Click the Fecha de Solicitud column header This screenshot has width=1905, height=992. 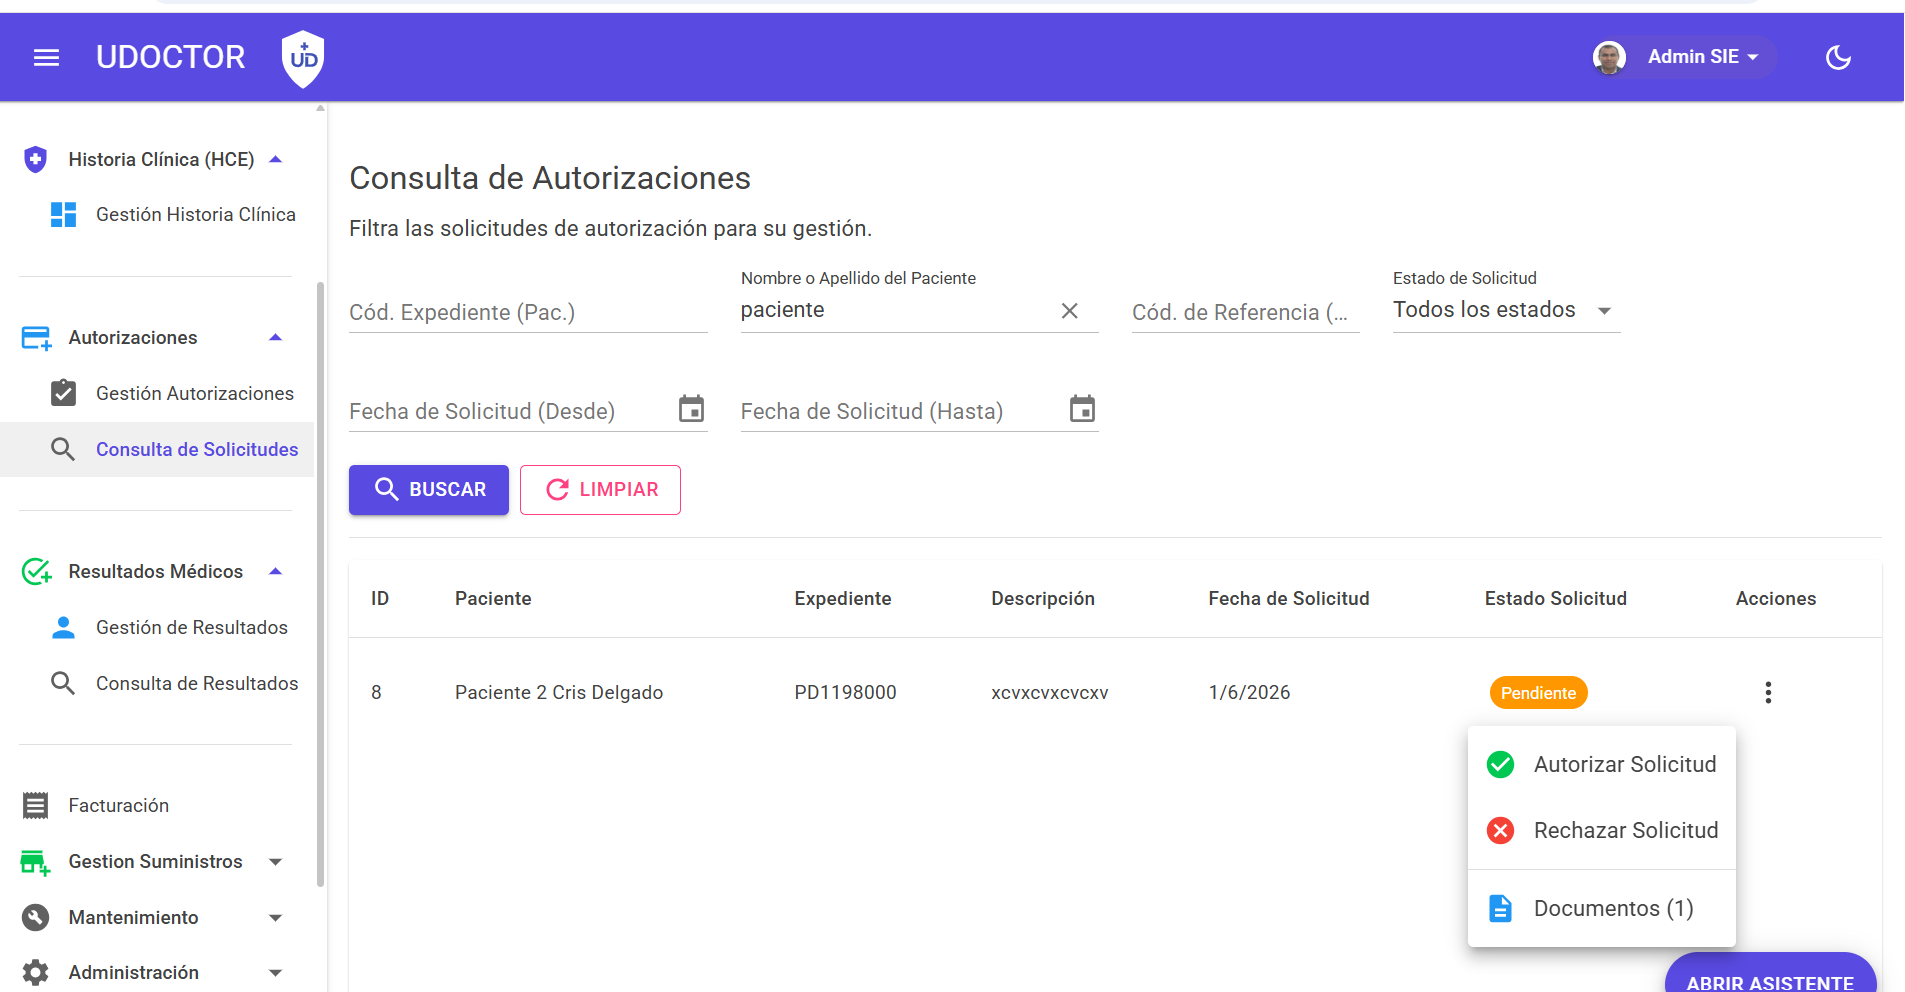1289,598
